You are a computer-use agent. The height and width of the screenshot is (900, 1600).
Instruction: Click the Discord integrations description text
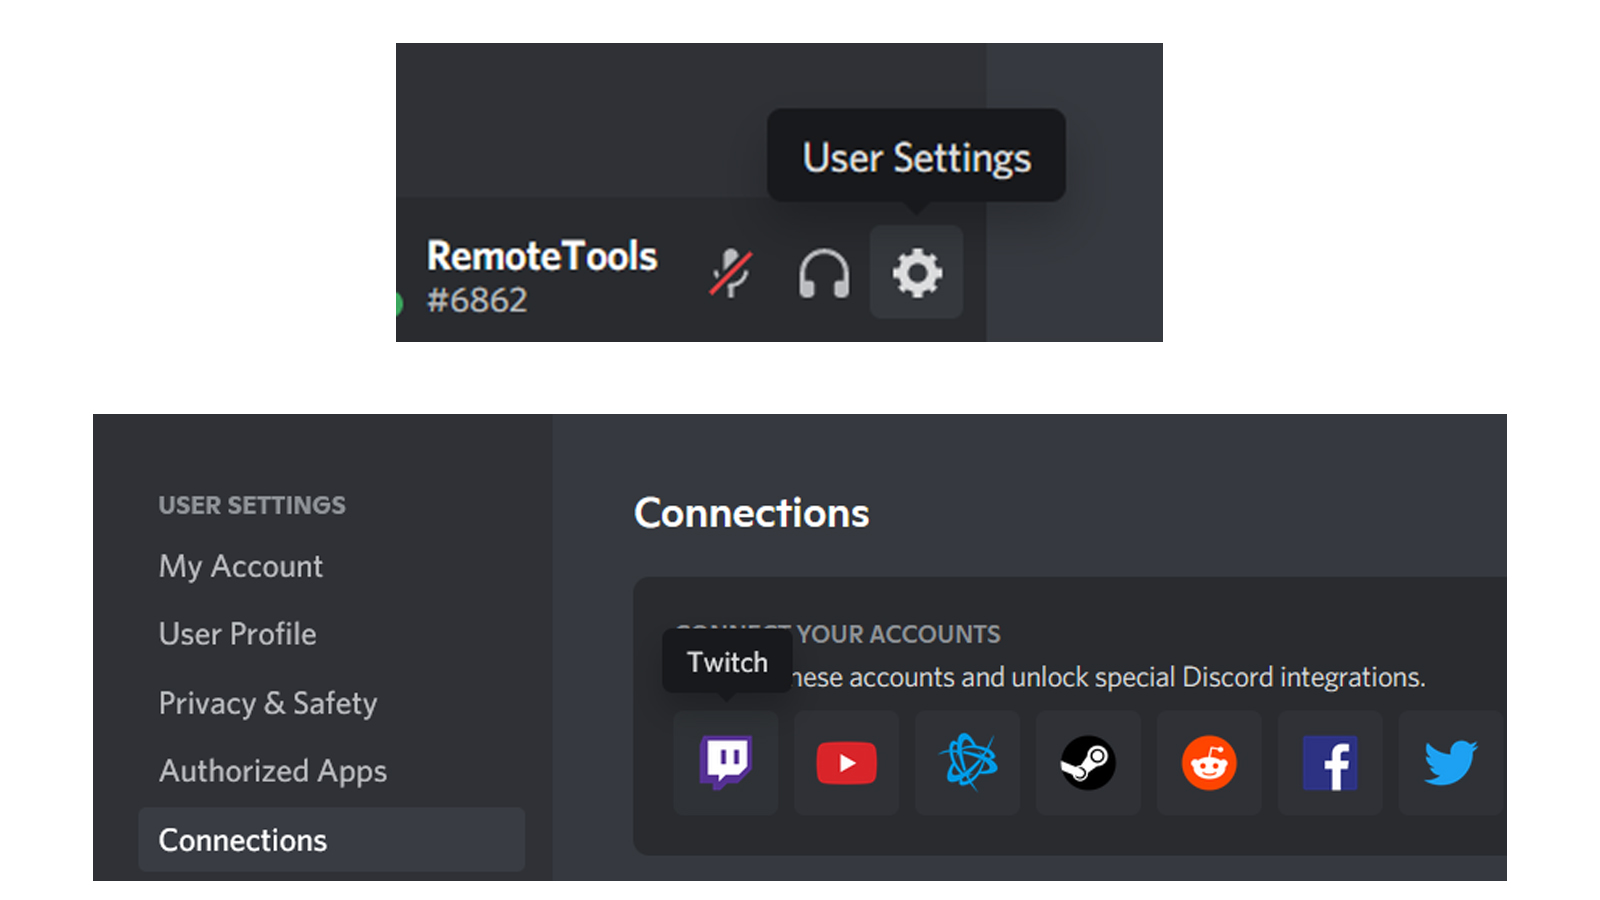coord(1109,677)
